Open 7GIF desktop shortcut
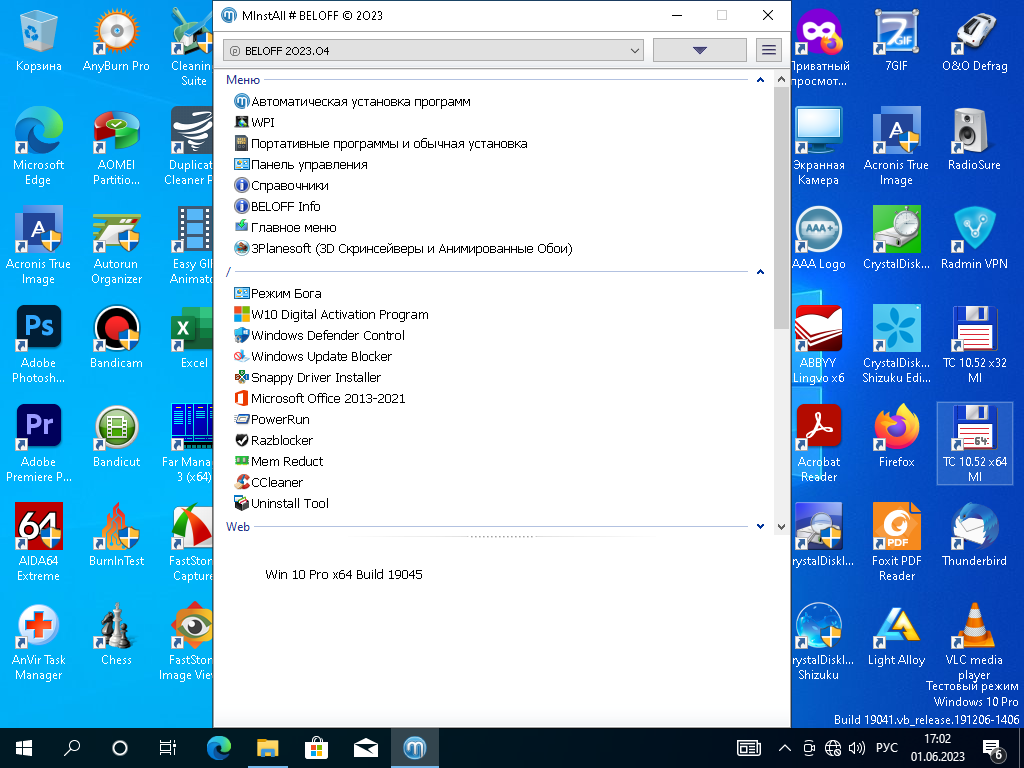The image size is (1024, 768). coord(897,42)
